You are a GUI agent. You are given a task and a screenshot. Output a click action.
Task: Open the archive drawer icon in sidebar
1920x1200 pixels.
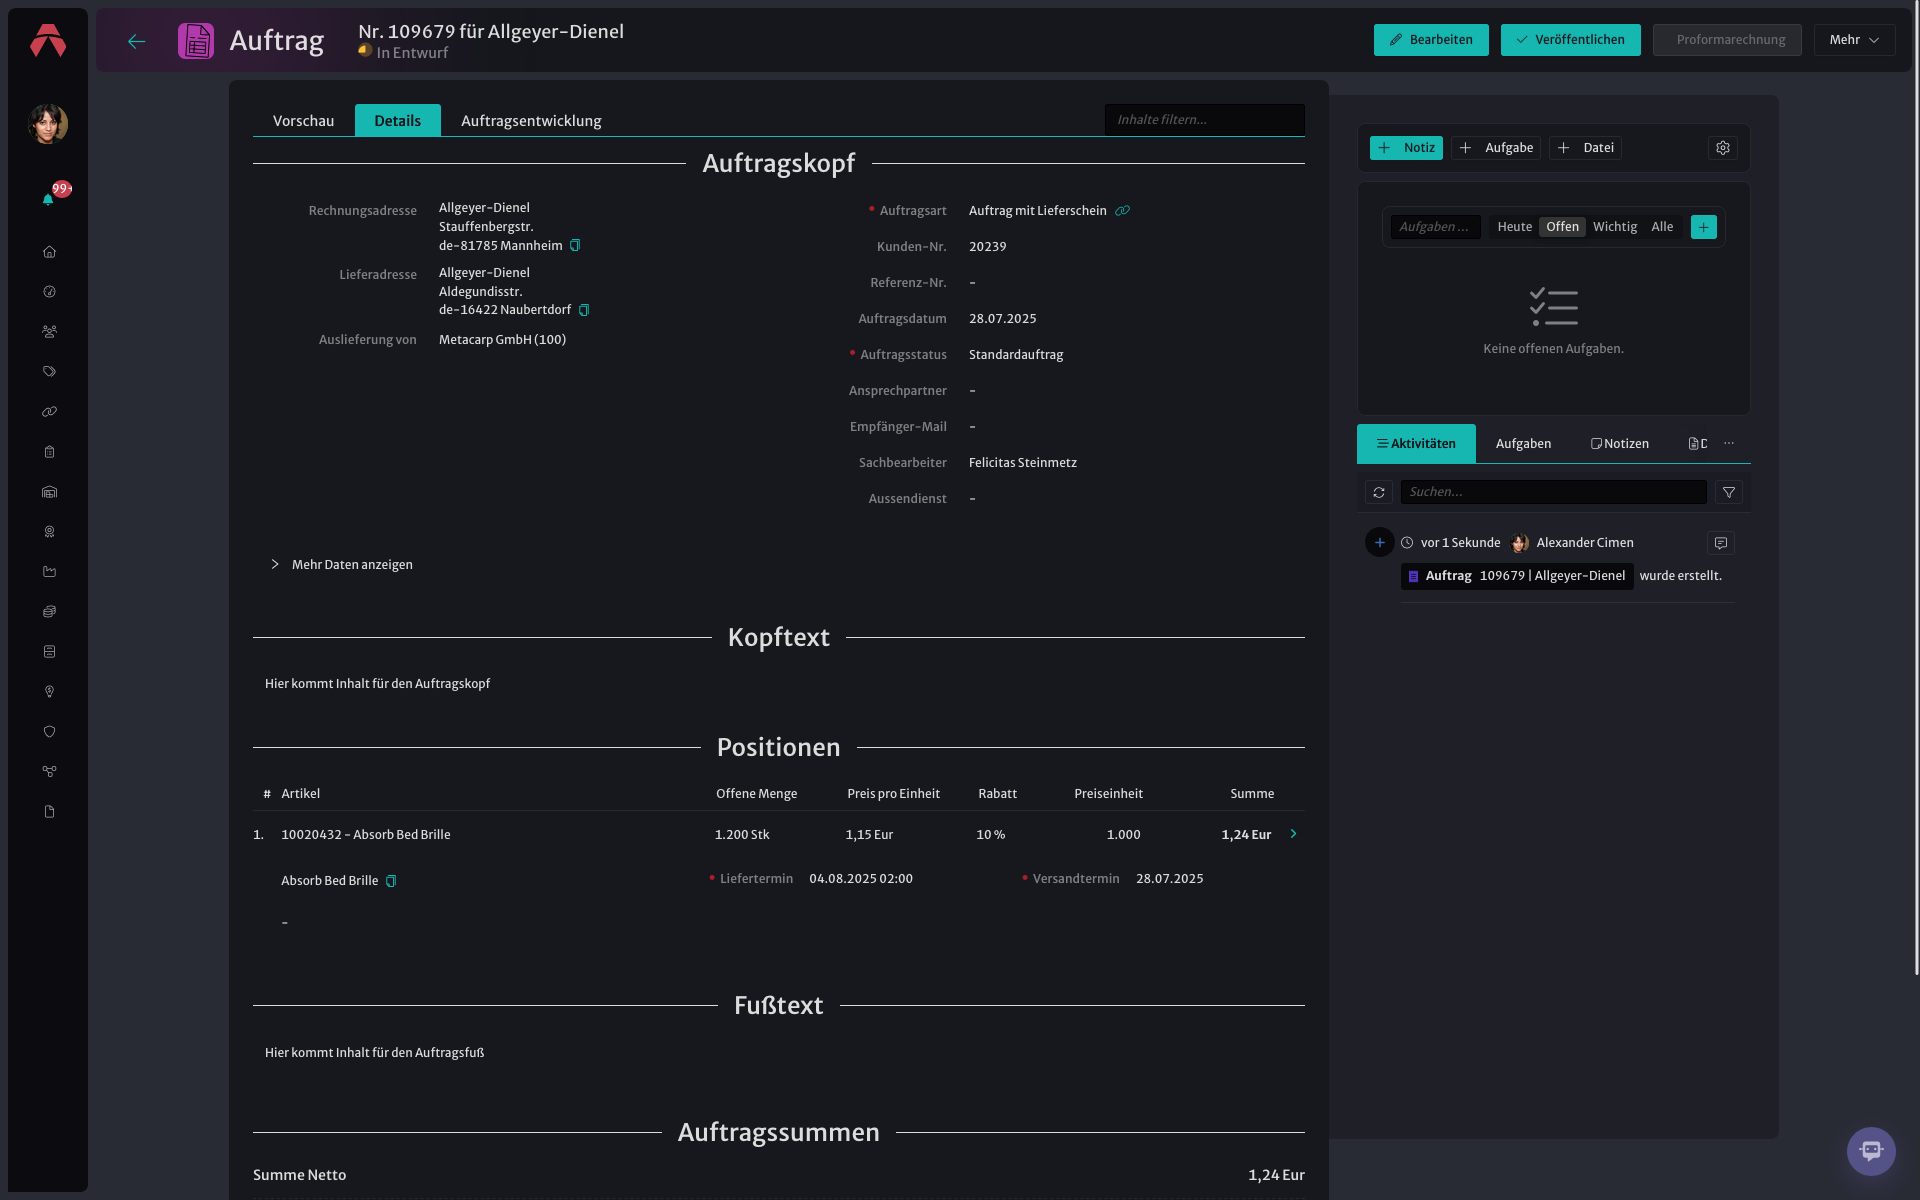click(x=49, y=652)
